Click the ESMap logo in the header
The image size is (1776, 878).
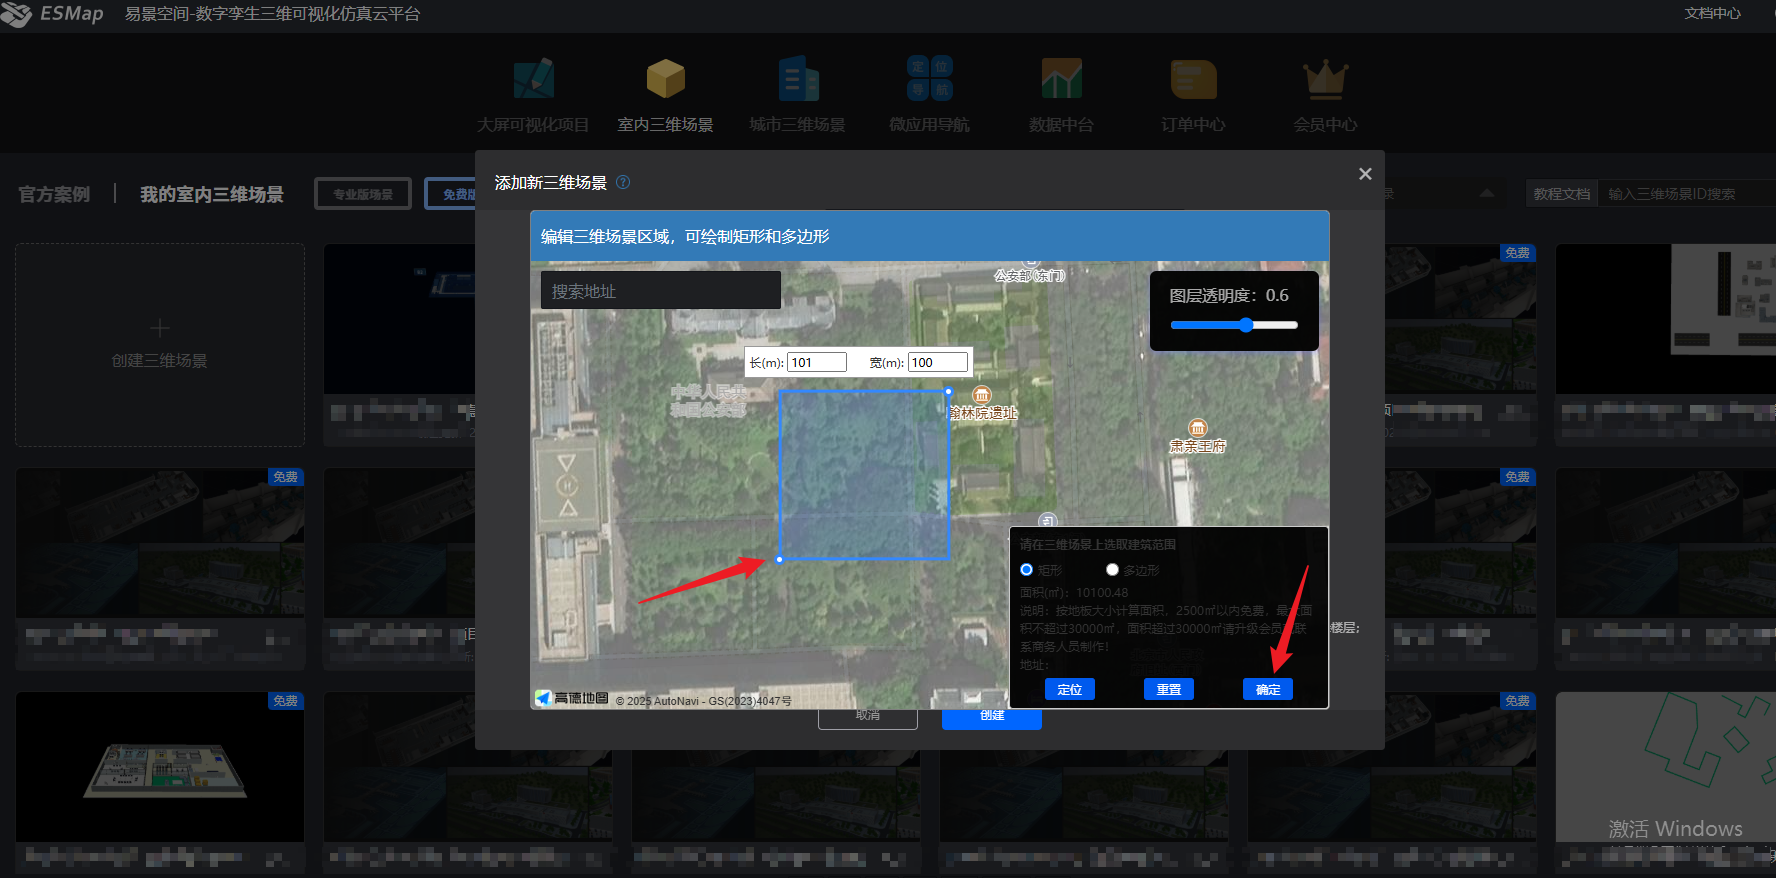pos(52,14)
